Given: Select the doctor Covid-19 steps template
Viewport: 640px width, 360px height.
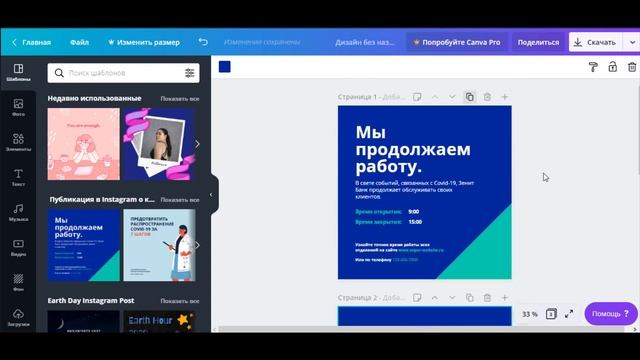Looking at the screenshot, I should pos(159,245).
